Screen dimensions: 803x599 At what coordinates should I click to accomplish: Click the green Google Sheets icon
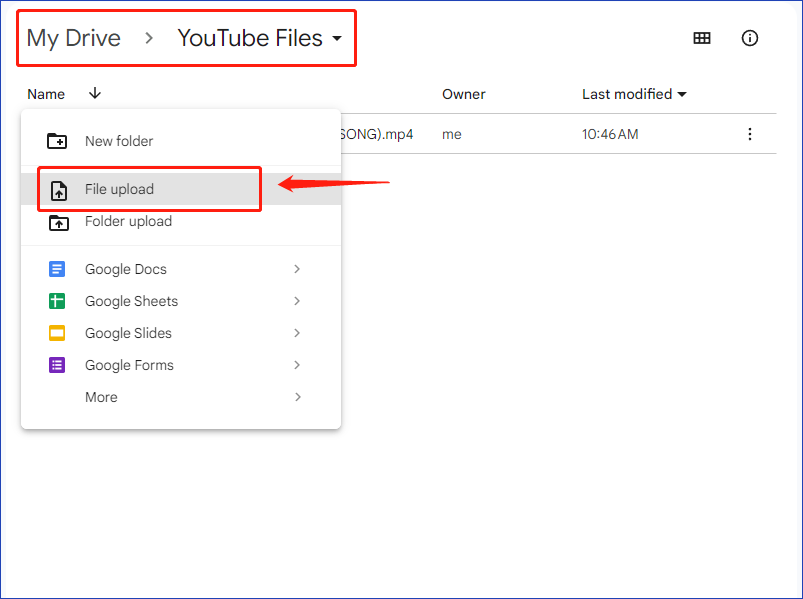(57, 301)
